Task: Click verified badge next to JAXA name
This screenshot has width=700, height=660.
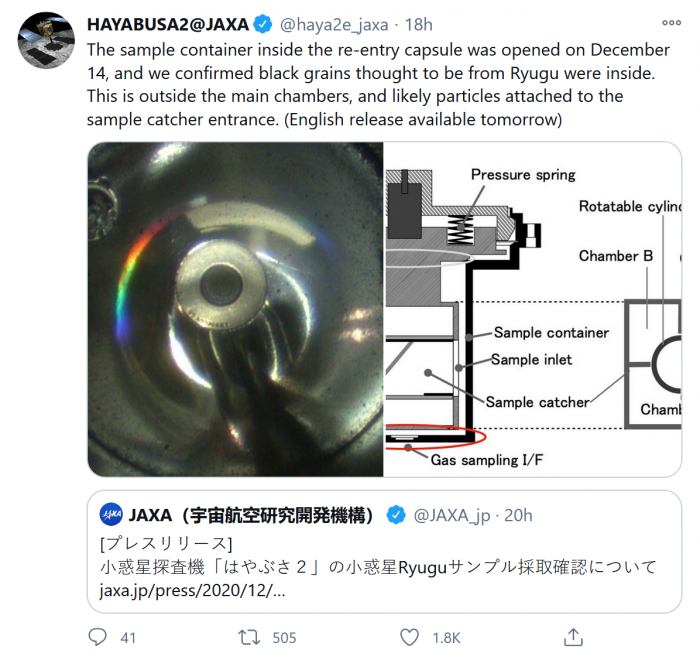Action: pos(396,515)
